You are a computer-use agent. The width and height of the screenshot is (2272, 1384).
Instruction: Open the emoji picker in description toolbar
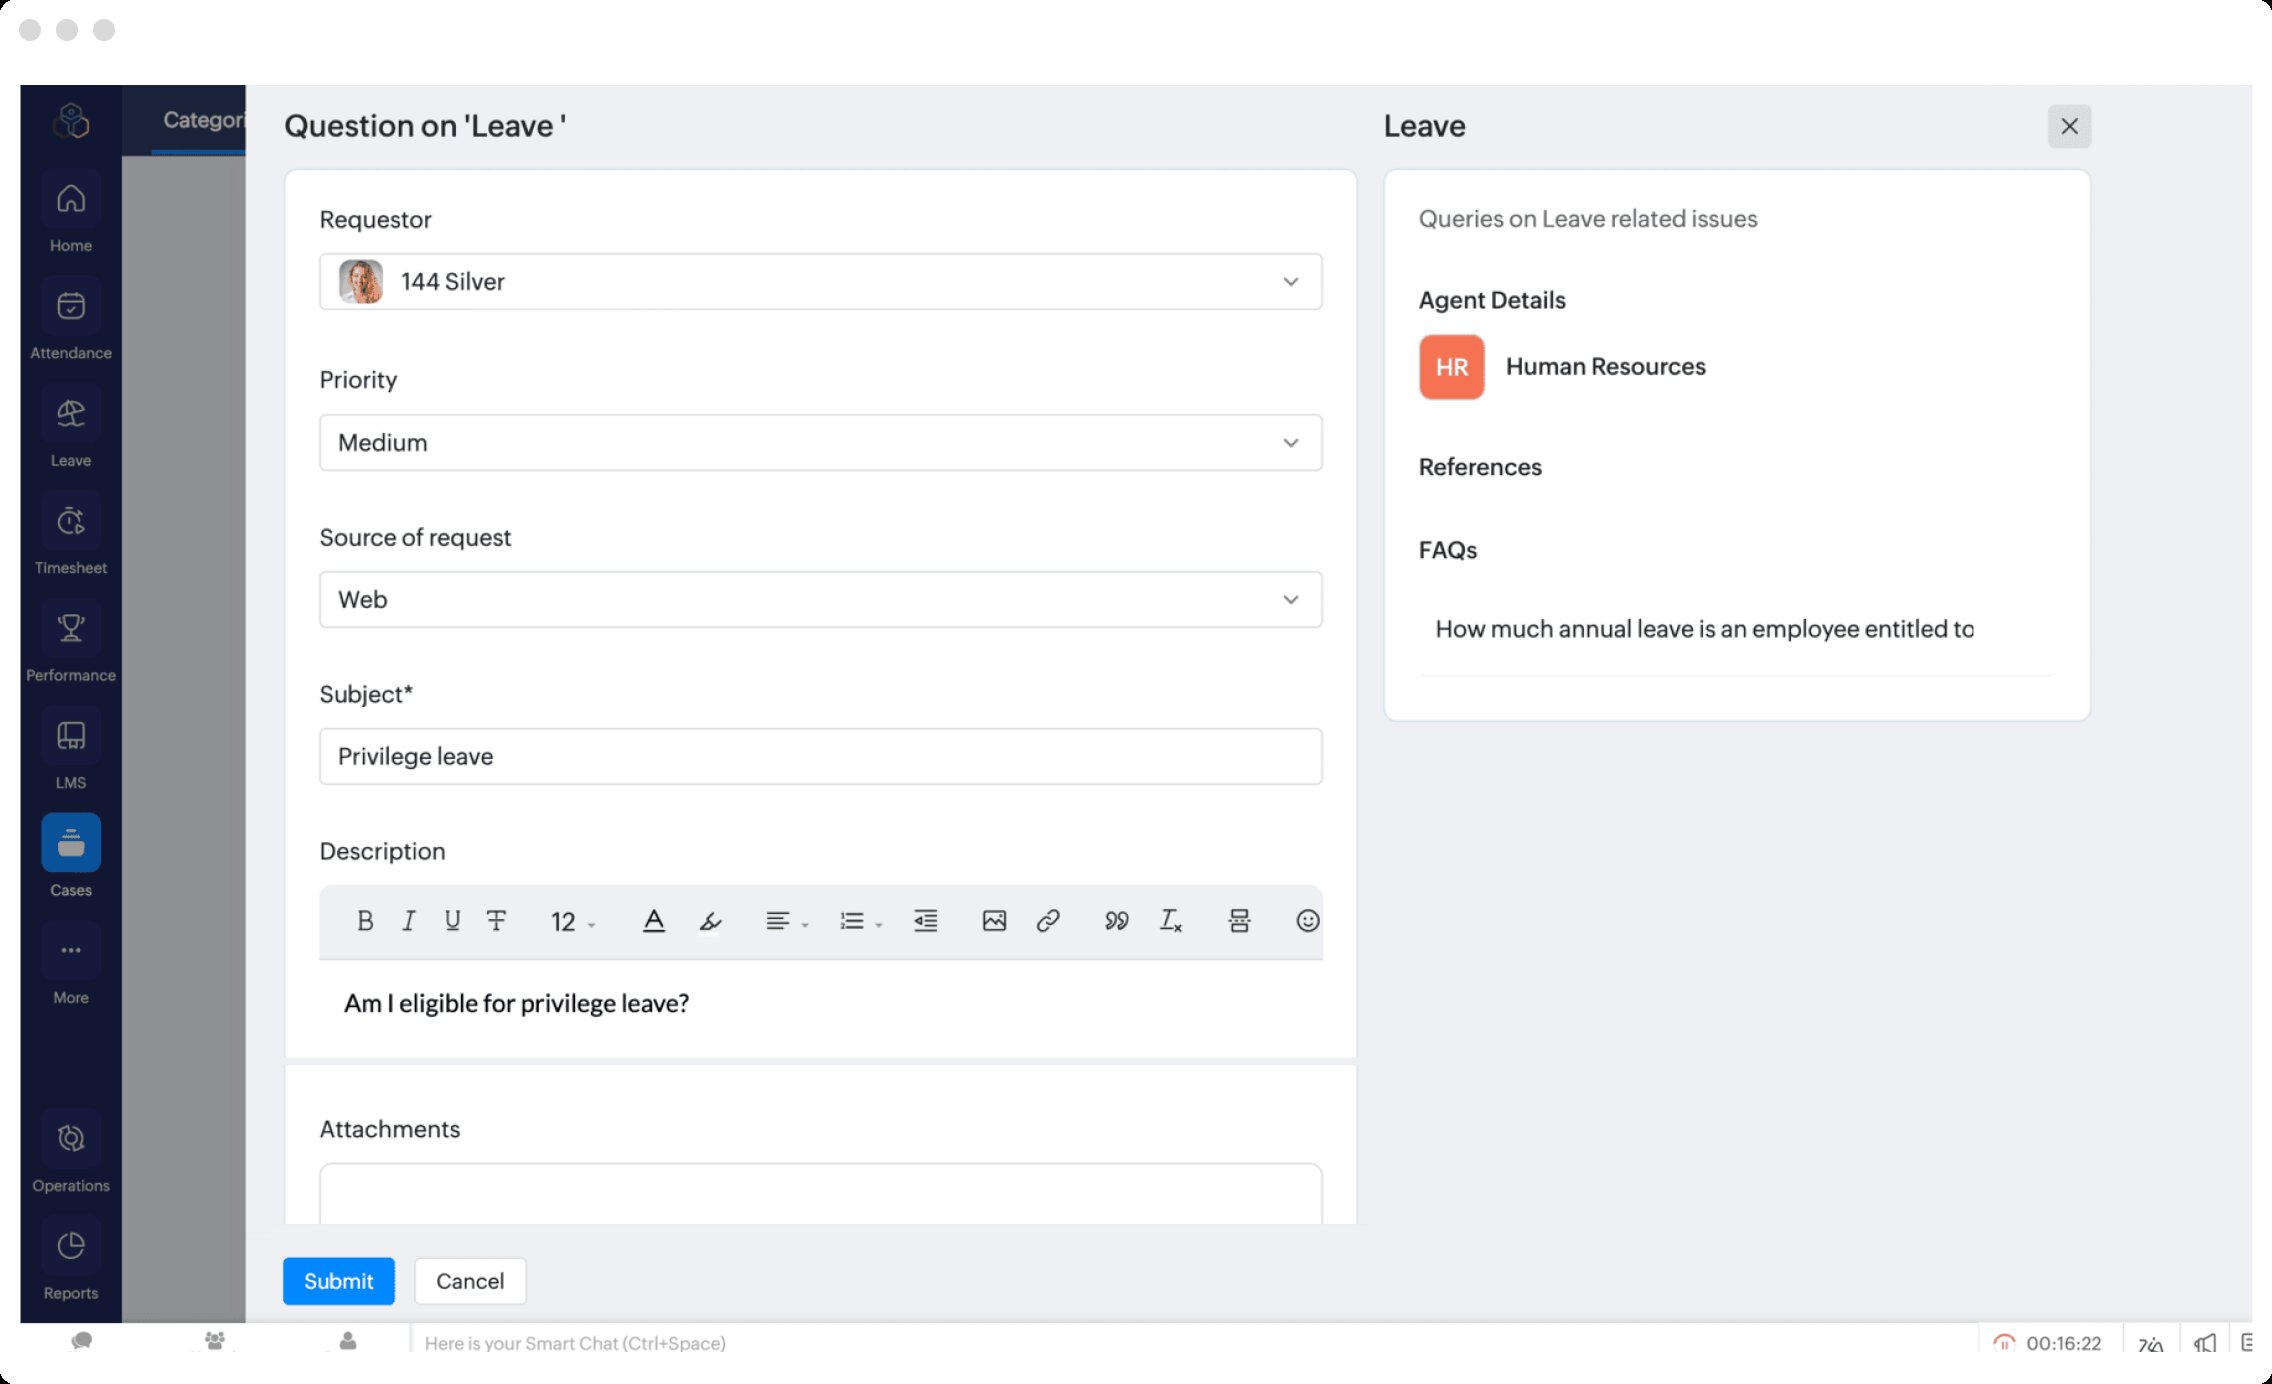1307,921
